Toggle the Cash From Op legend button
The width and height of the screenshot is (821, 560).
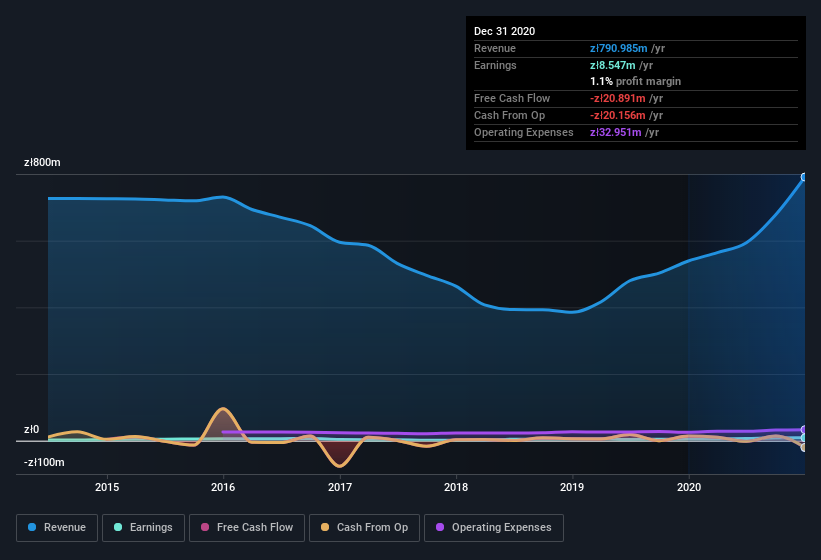click(x=364, y=528)
